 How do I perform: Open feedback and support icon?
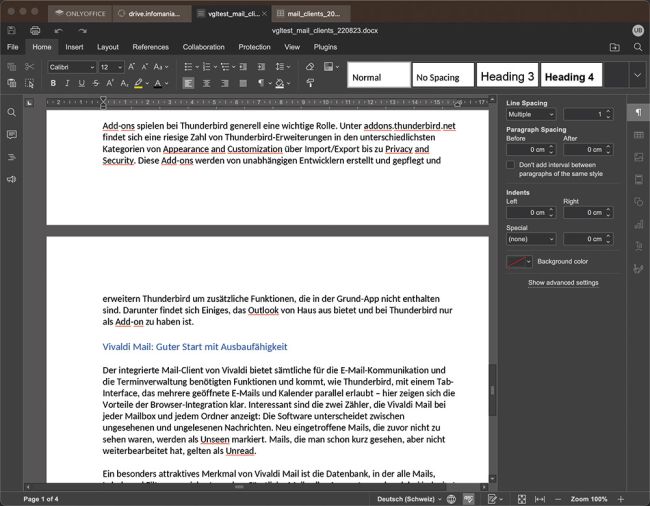(x=12, y=179)
